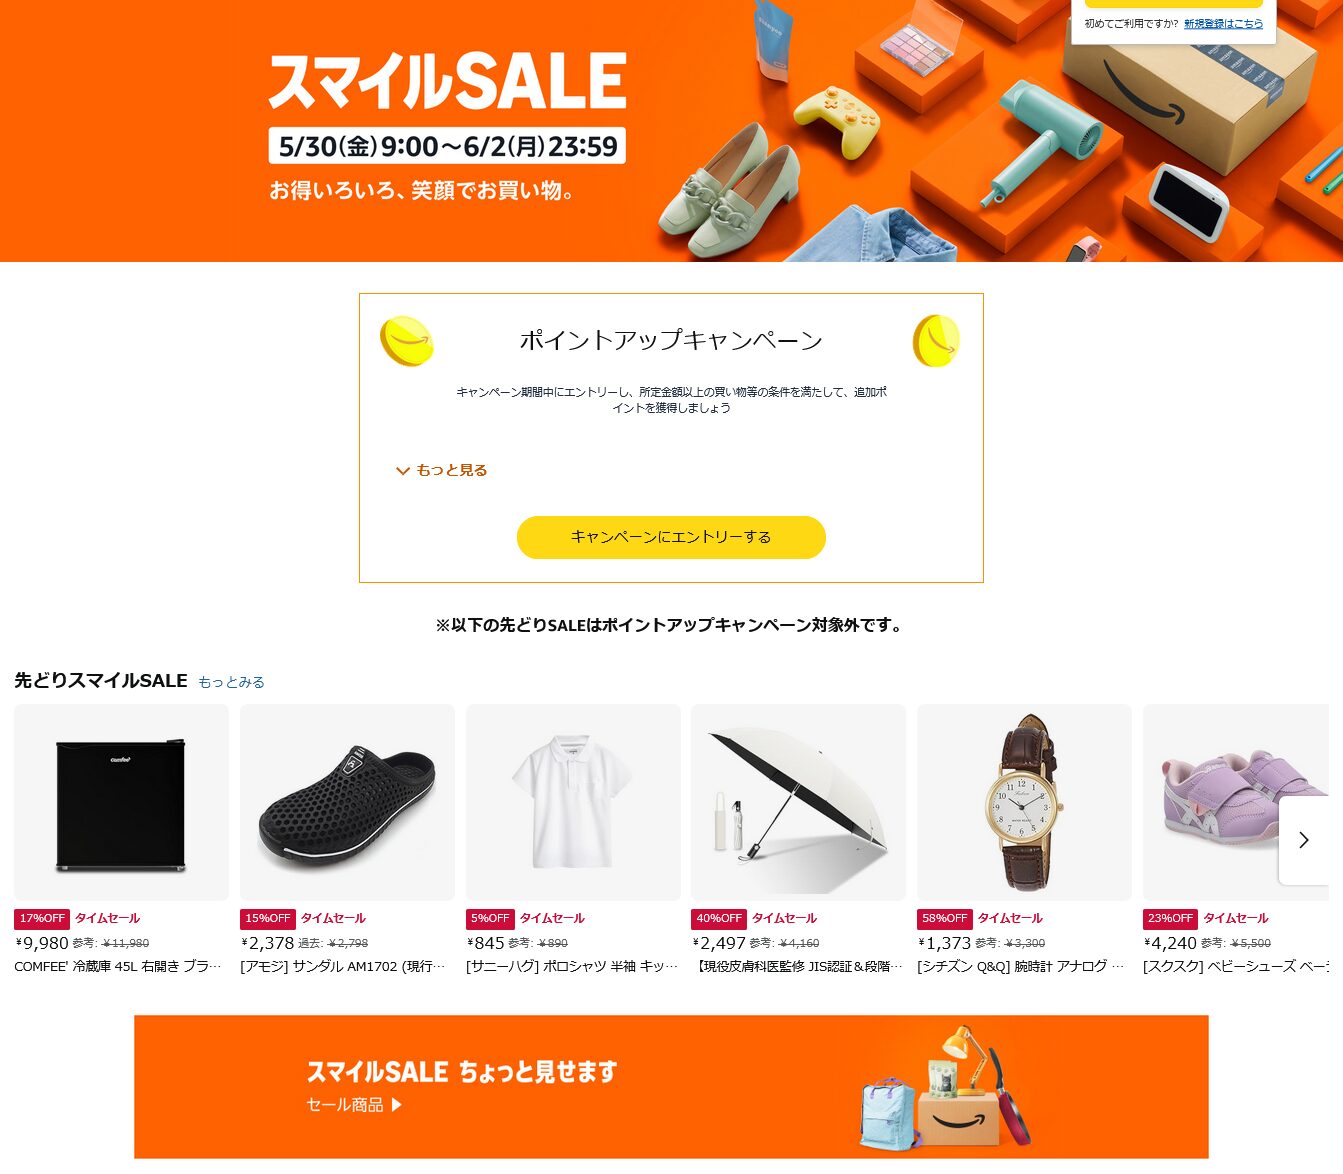Click the left gold coin icon

pyautogui.click(x=406, y=341)
